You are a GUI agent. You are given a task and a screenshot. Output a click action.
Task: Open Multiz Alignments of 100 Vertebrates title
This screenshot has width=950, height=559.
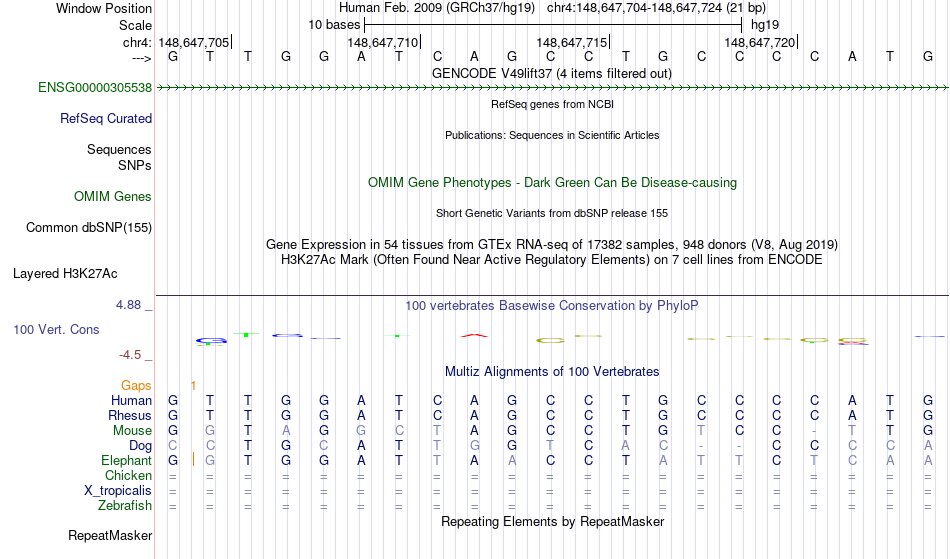pos(552,372)
